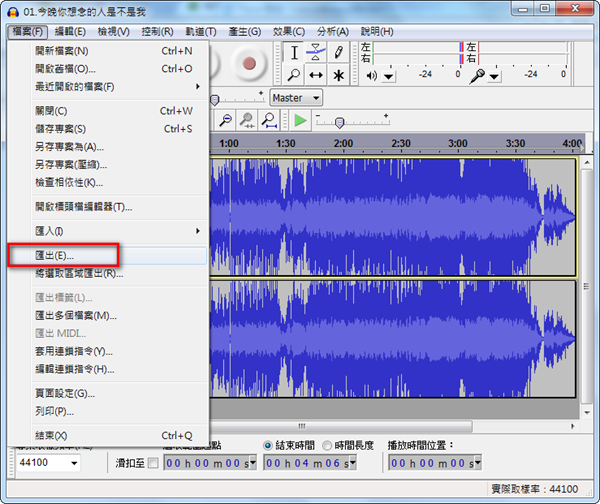The image size is (600, 504).
Task: Open the Master device dropdown
Action: [x=297, y=98]
